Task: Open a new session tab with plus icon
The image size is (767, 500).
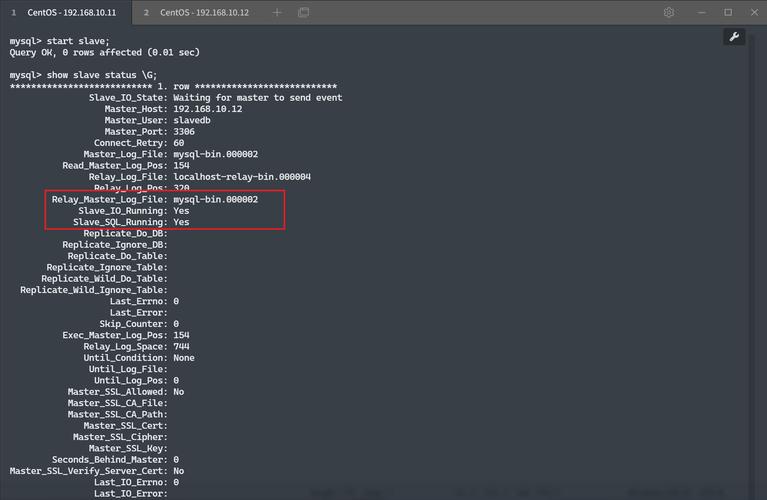Action: (x=277, y=12)
